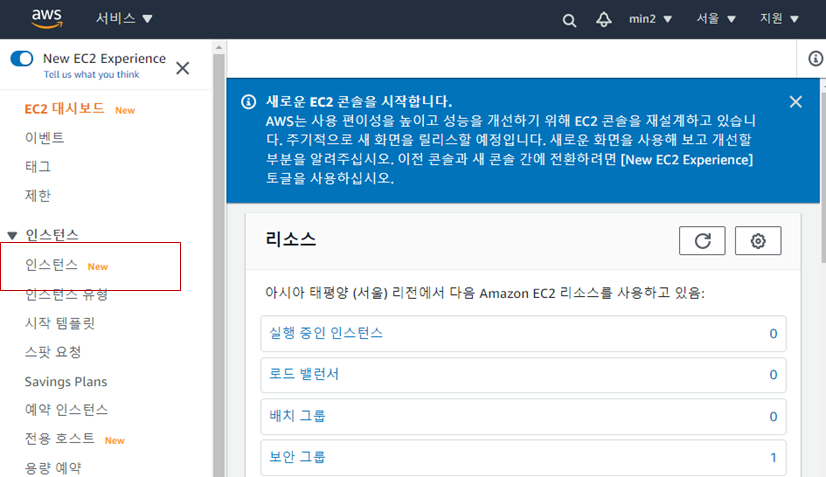Open the 서울 region dropdown
Screen dimensions: 826x477
(715, 19)
